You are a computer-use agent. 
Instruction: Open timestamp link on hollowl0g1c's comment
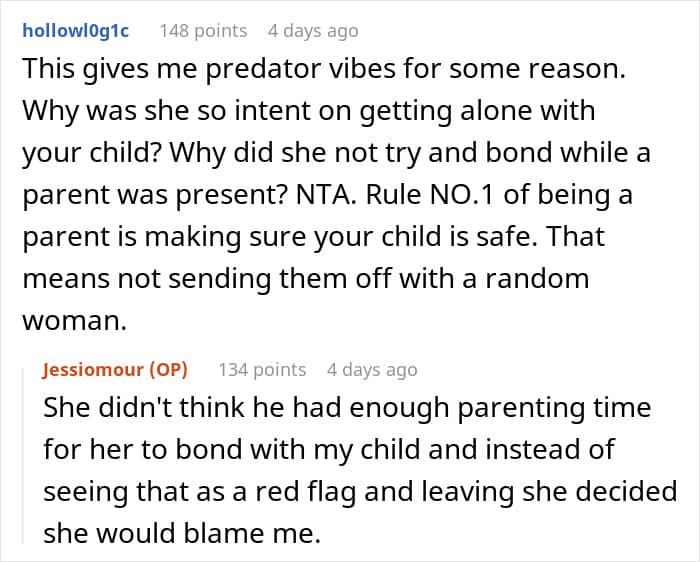(x=312, y=31)
